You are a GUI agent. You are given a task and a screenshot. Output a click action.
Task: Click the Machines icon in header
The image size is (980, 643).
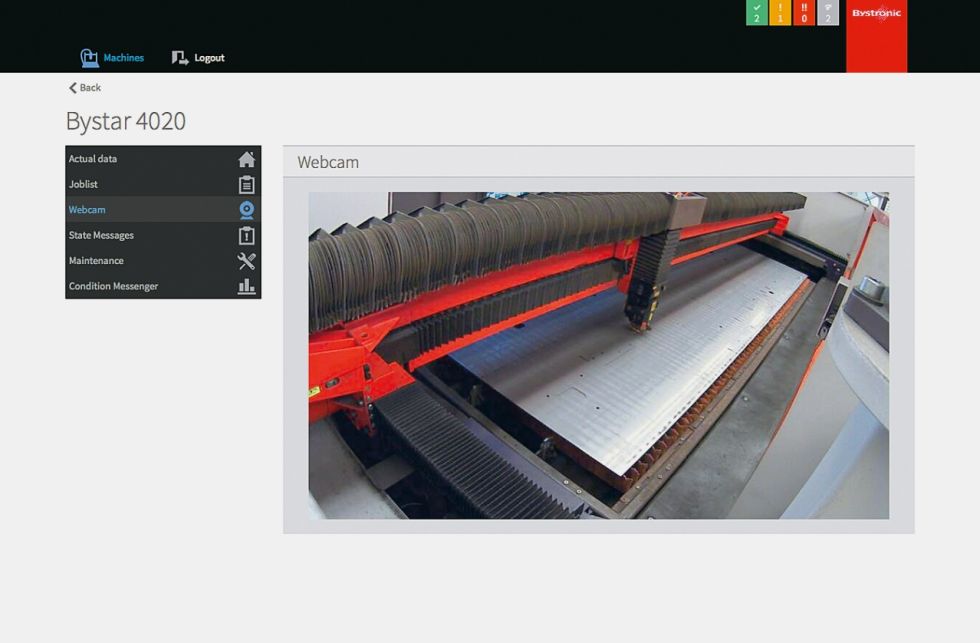tap(89, 57)
